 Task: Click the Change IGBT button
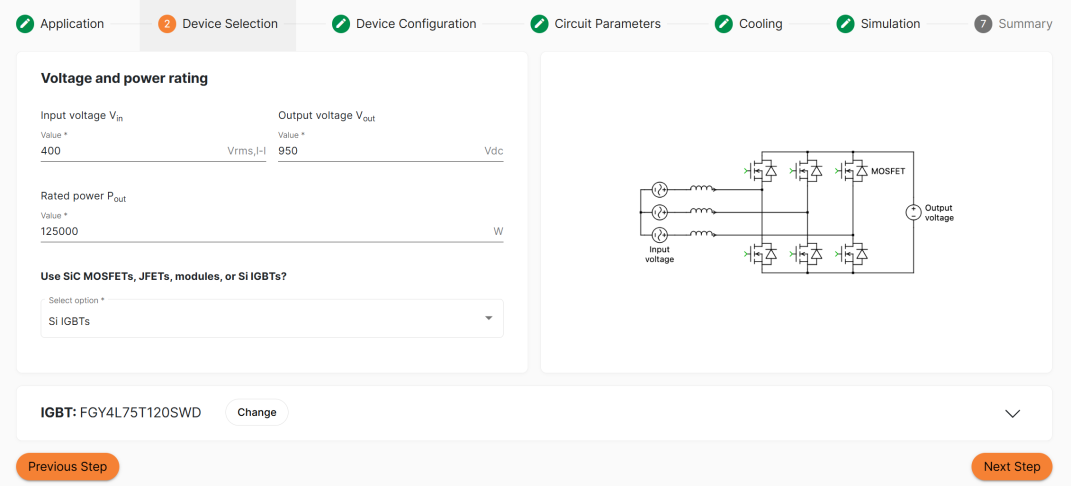[257, 412]
